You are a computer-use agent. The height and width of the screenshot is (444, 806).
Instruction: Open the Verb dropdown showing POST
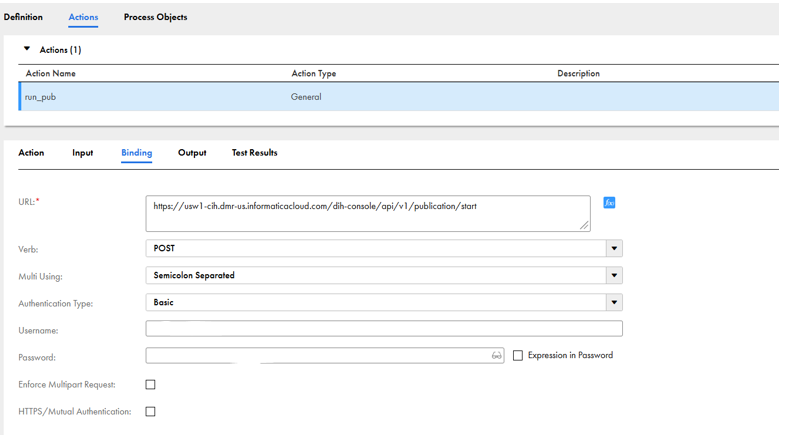pyautogui.click(x=384, y=248)
